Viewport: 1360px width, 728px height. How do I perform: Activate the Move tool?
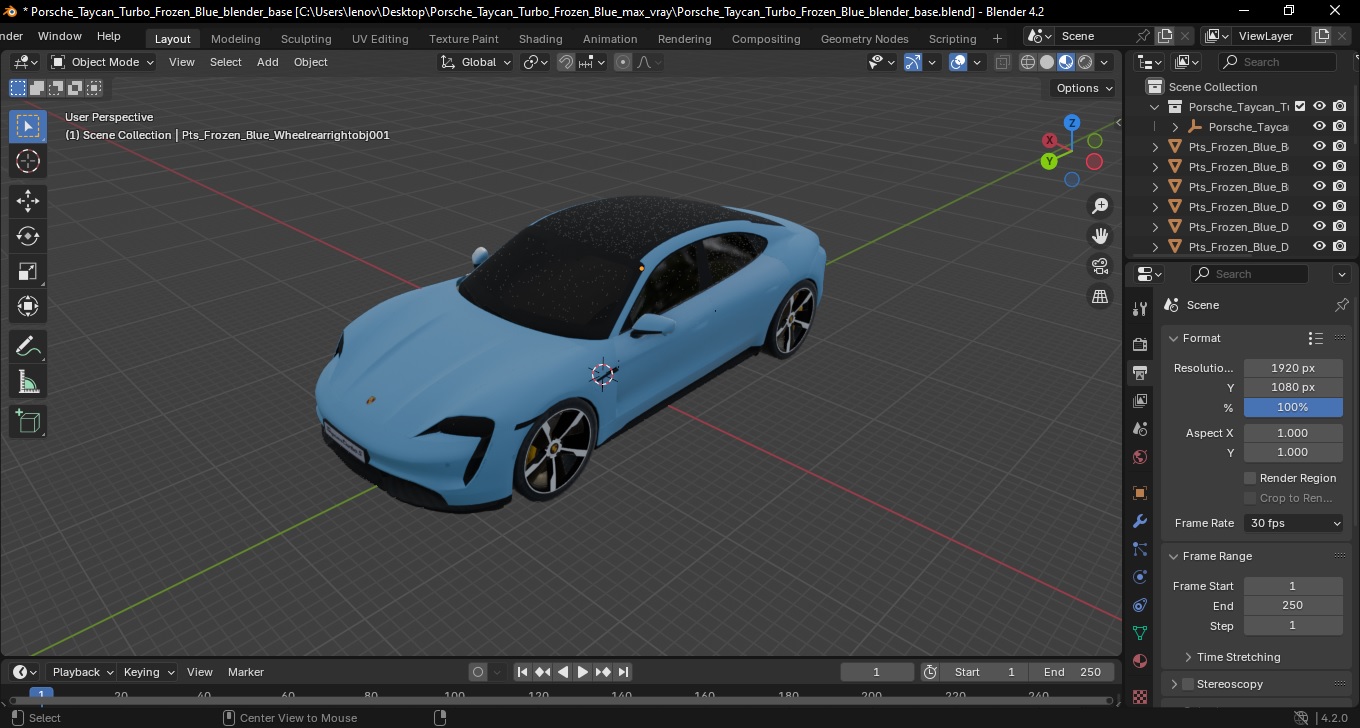point(28,201)
